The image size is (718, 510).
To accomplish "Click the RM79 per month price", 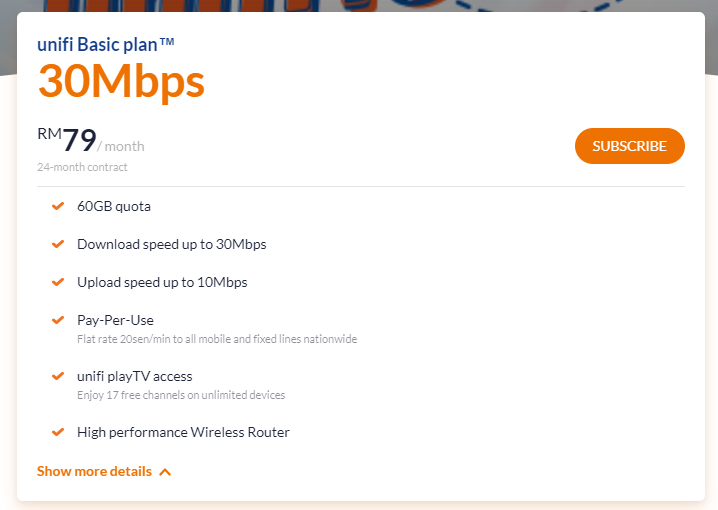I will point(90,142).
